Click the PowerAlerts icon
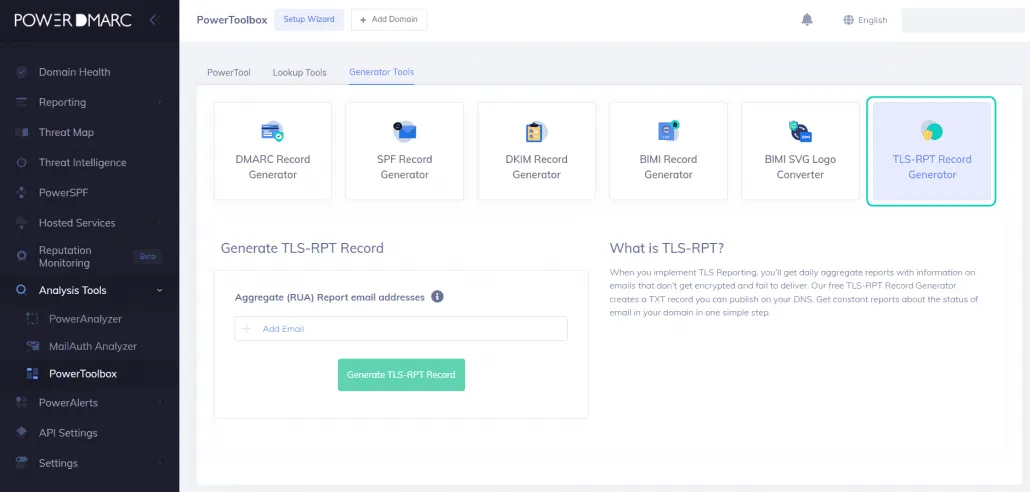Screen dimensions: 1030x492 click(22, 403)
